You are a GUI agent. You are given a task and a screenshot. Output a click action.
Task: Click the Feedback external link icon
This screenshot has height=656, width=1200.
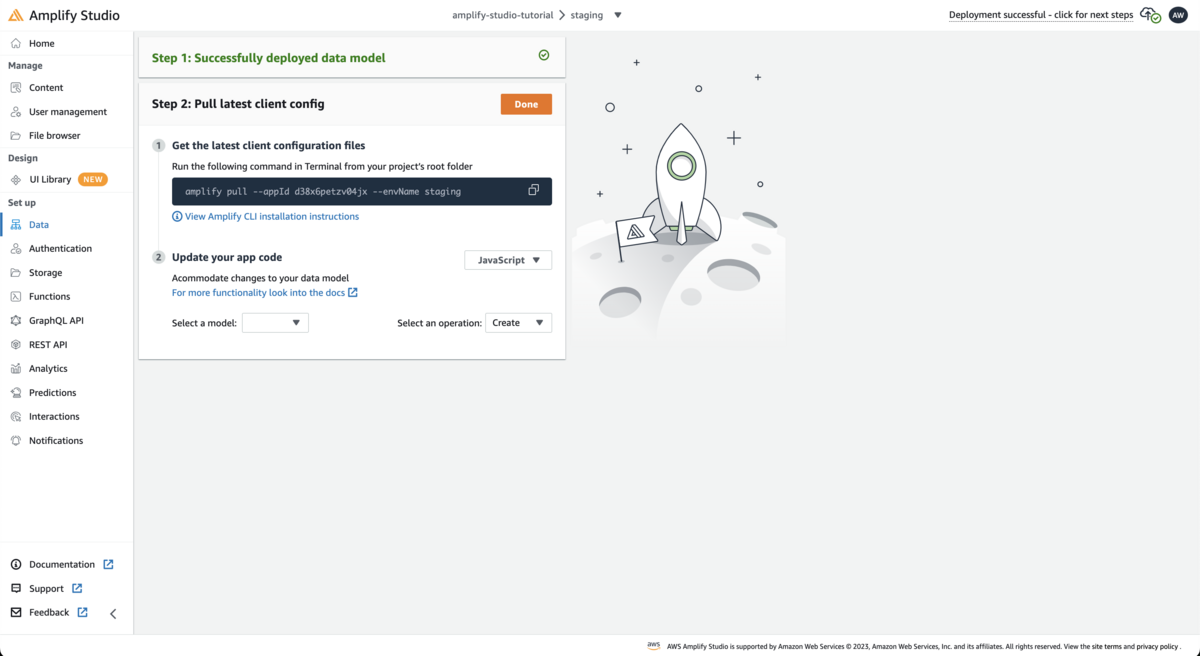[82, 612]
